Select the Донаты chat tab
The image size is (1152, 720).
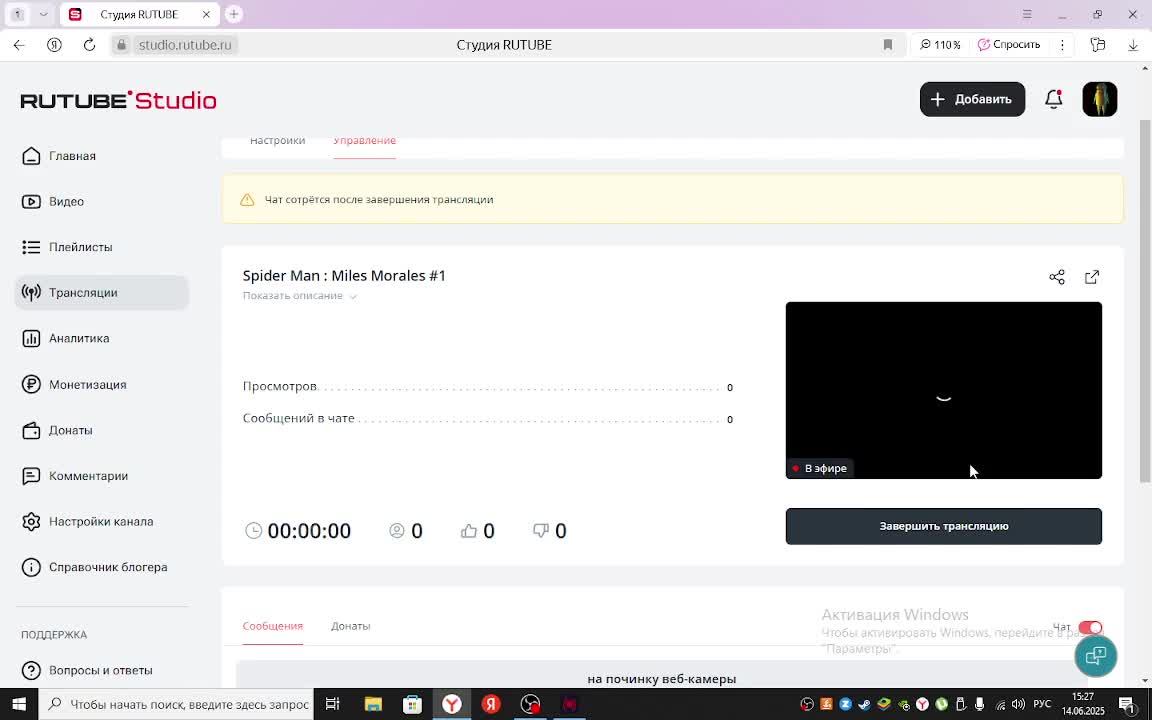350,626
